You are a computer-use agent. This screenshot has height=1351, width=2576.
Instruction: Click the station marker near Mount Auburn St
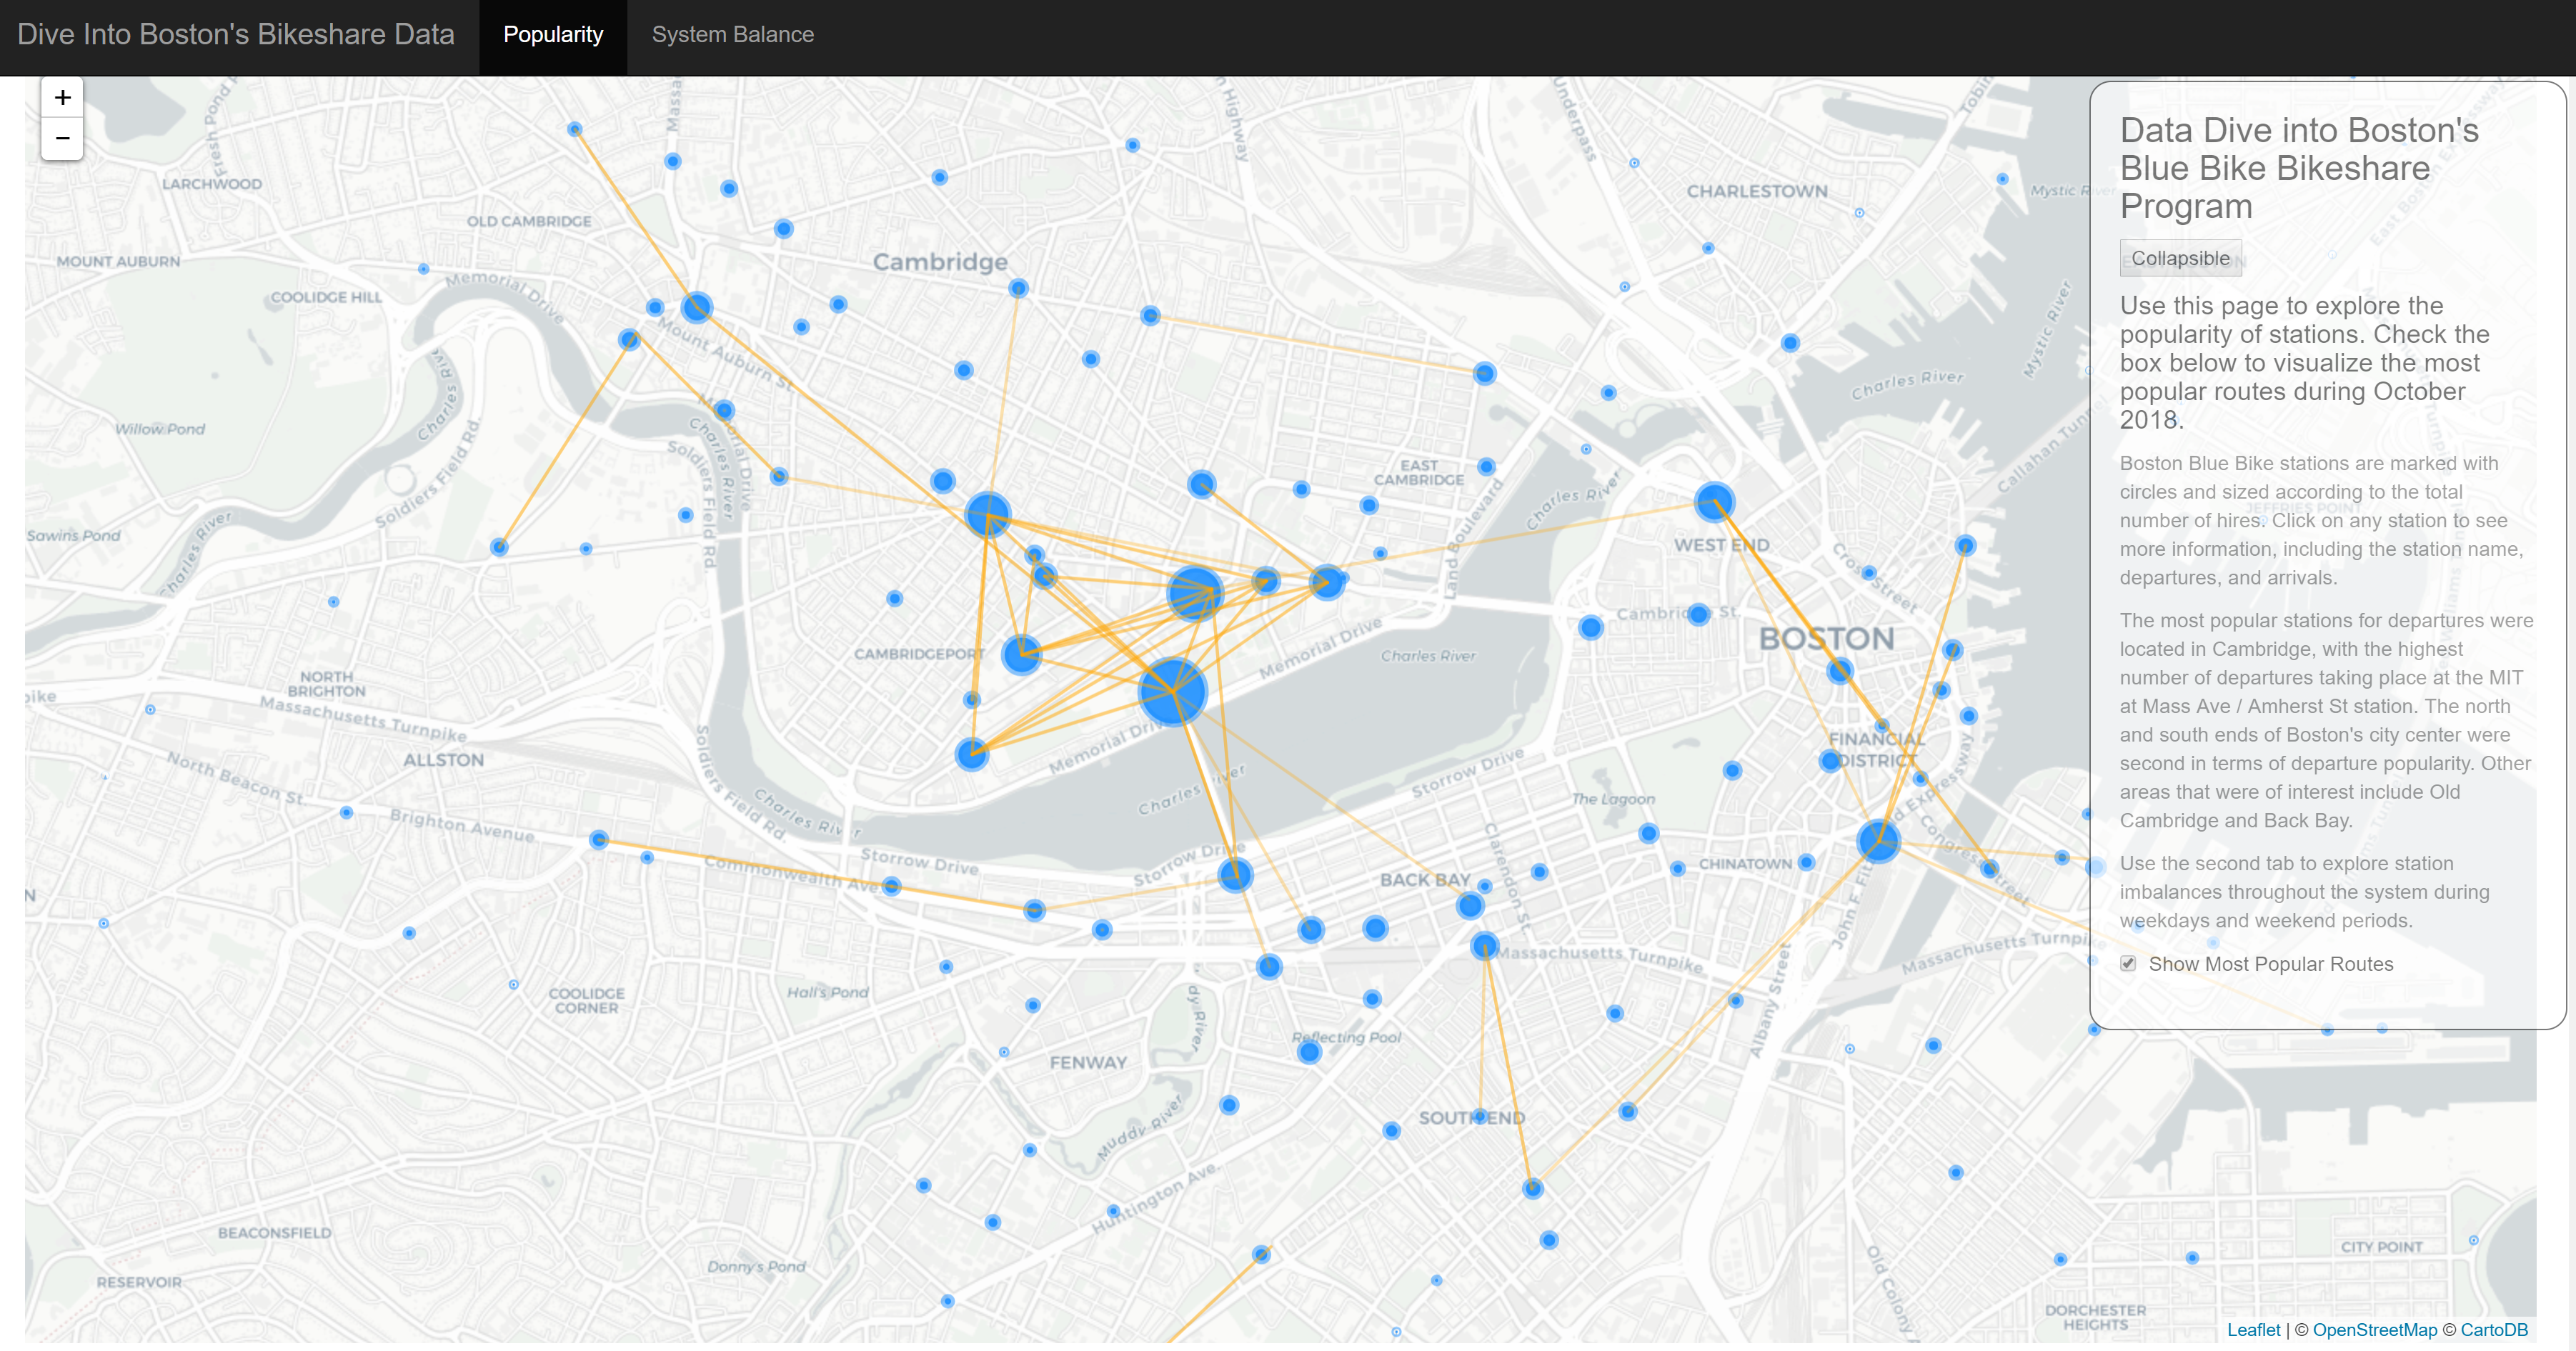click(697, 307)
